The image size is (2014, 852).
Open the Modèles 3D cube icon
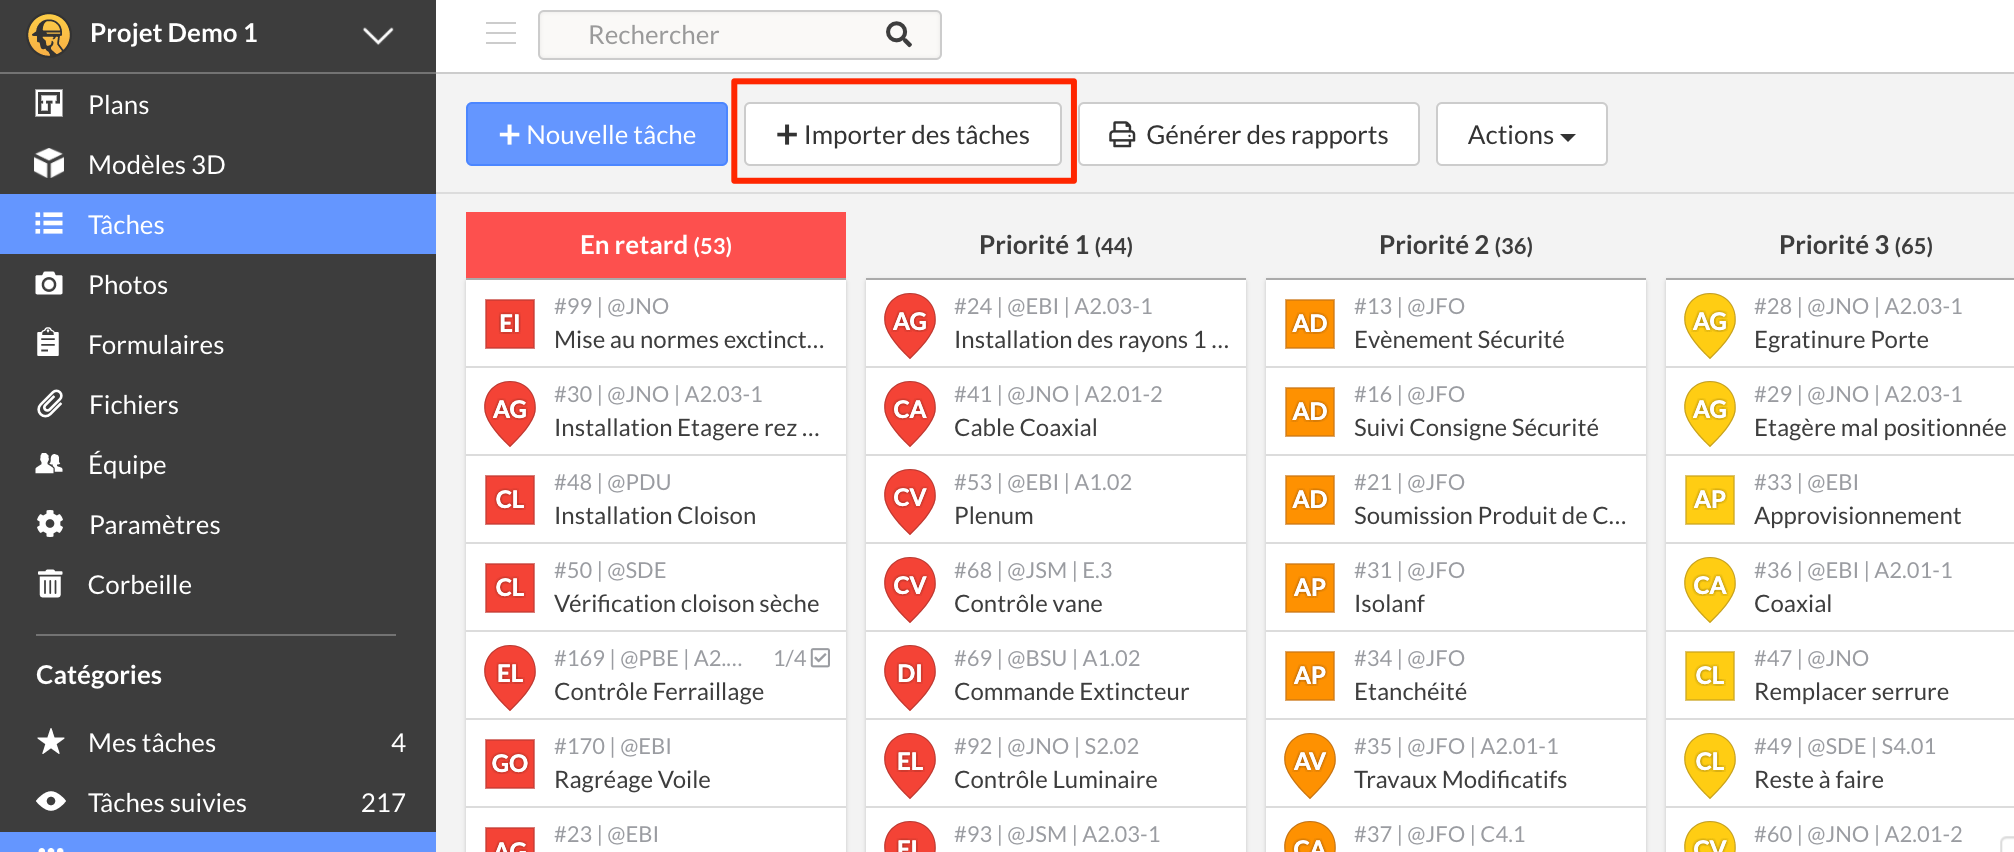[x=49, y=164]
